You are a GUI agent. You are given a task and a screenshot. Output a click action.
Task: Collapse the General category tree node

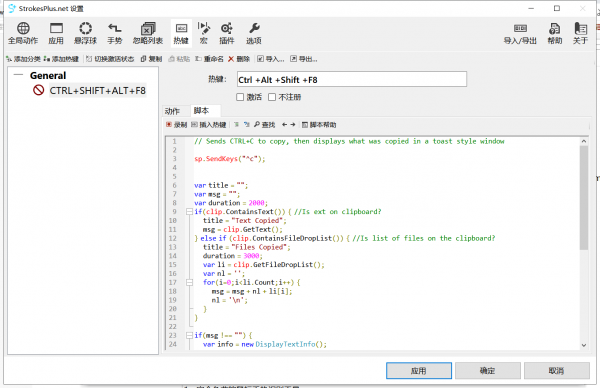18,75
